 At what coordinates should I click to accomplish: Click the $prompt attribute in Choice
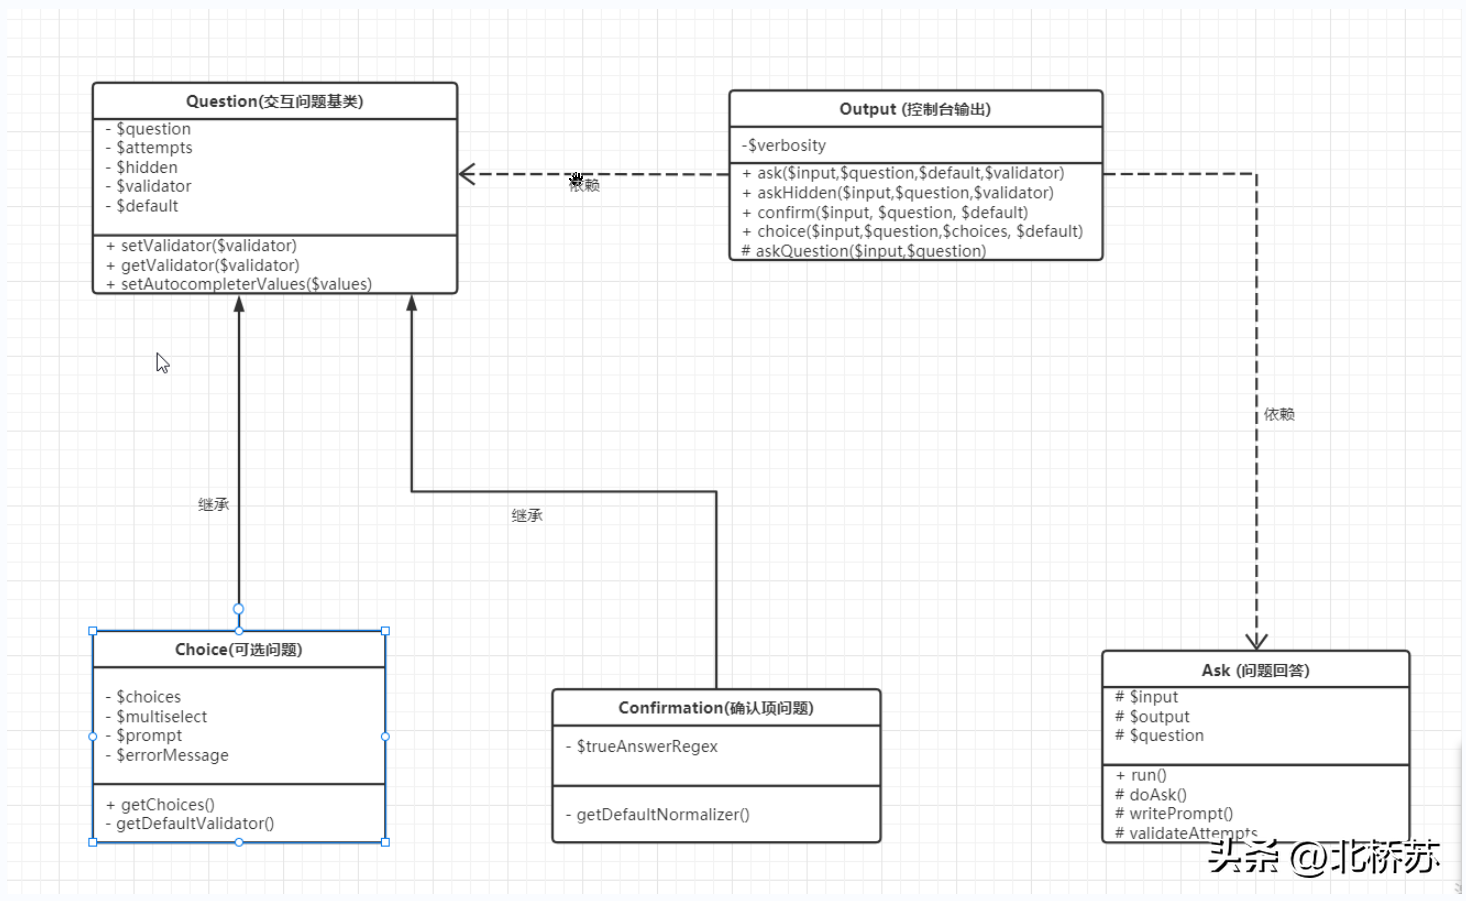pos(144,736)
